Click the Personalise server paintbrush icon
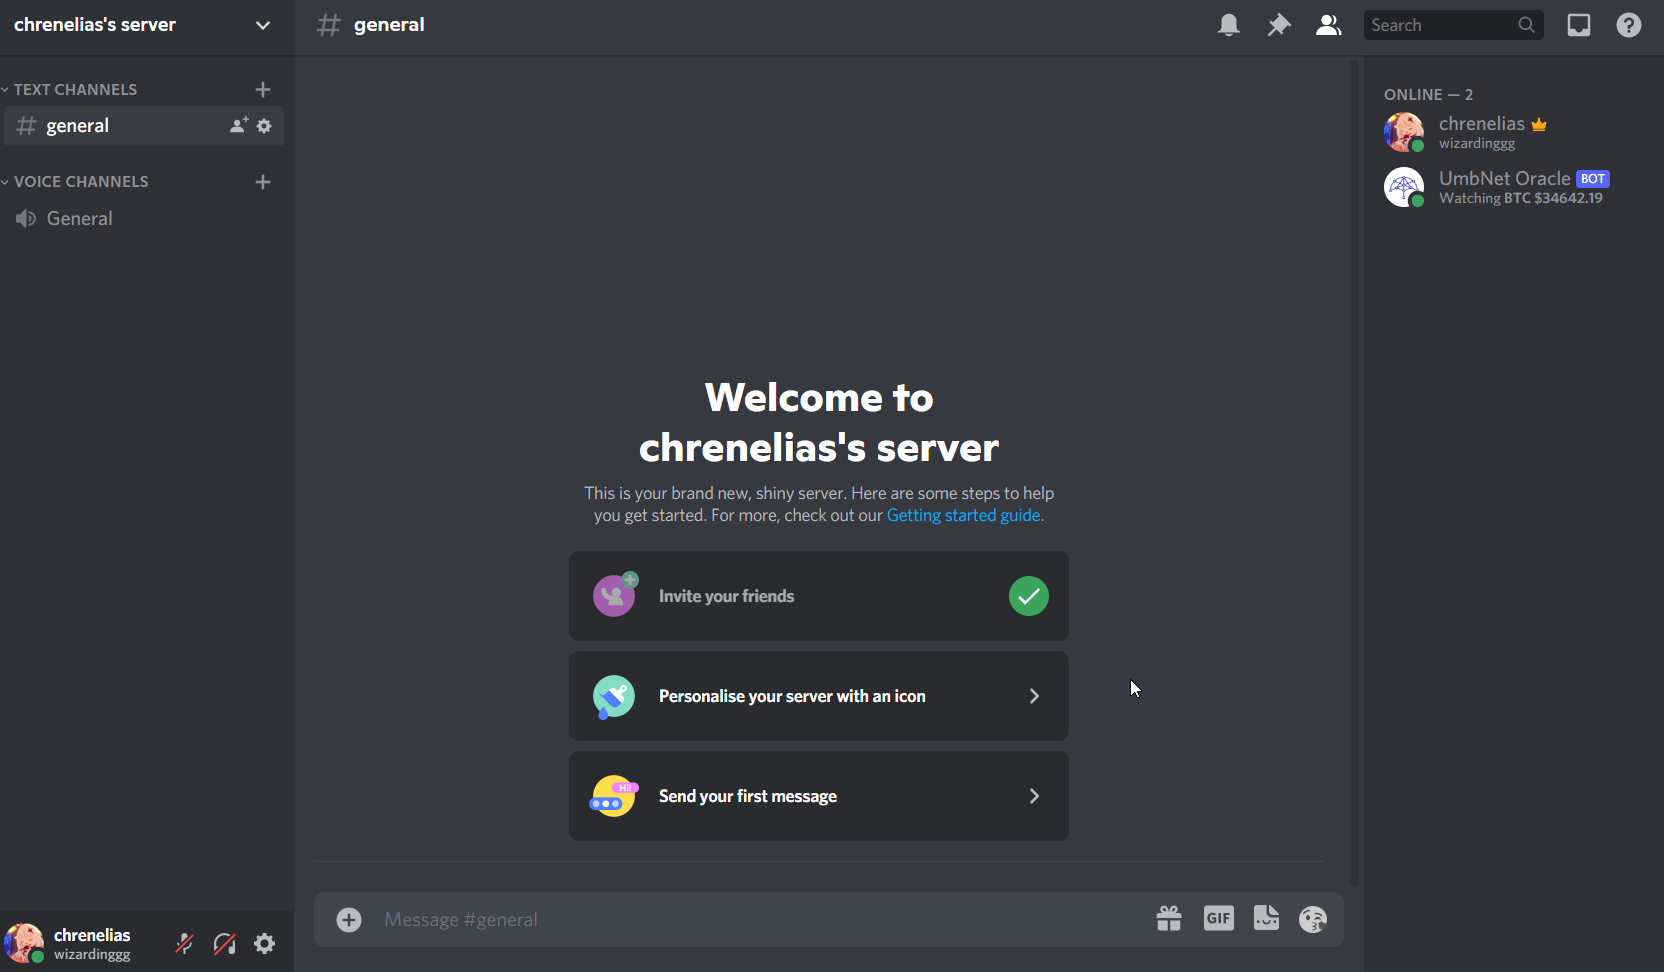Screen dimensions: 1664x972 pyautogui.click(x=614, y=697)
